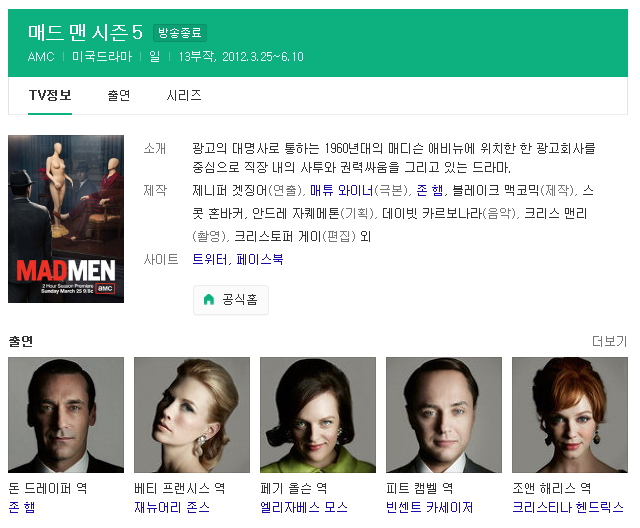Open Peggy Olson cast photo
The image size is (640, 528).
[x=318, y=415]
